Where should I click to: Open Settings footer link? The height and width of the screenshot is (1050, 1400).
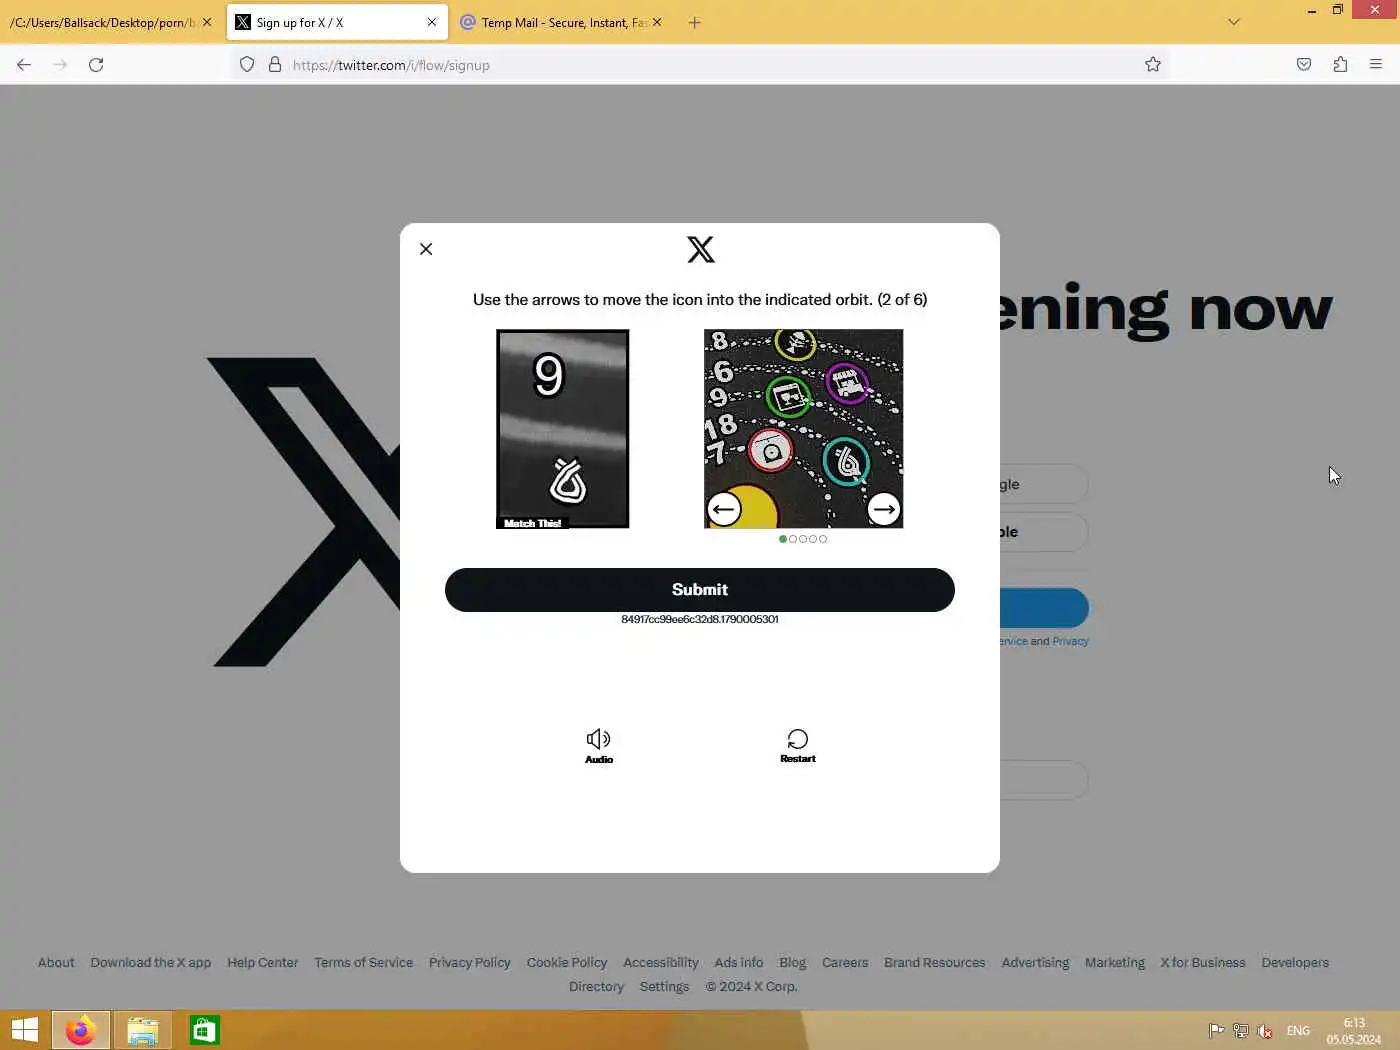tap(665, 987)
